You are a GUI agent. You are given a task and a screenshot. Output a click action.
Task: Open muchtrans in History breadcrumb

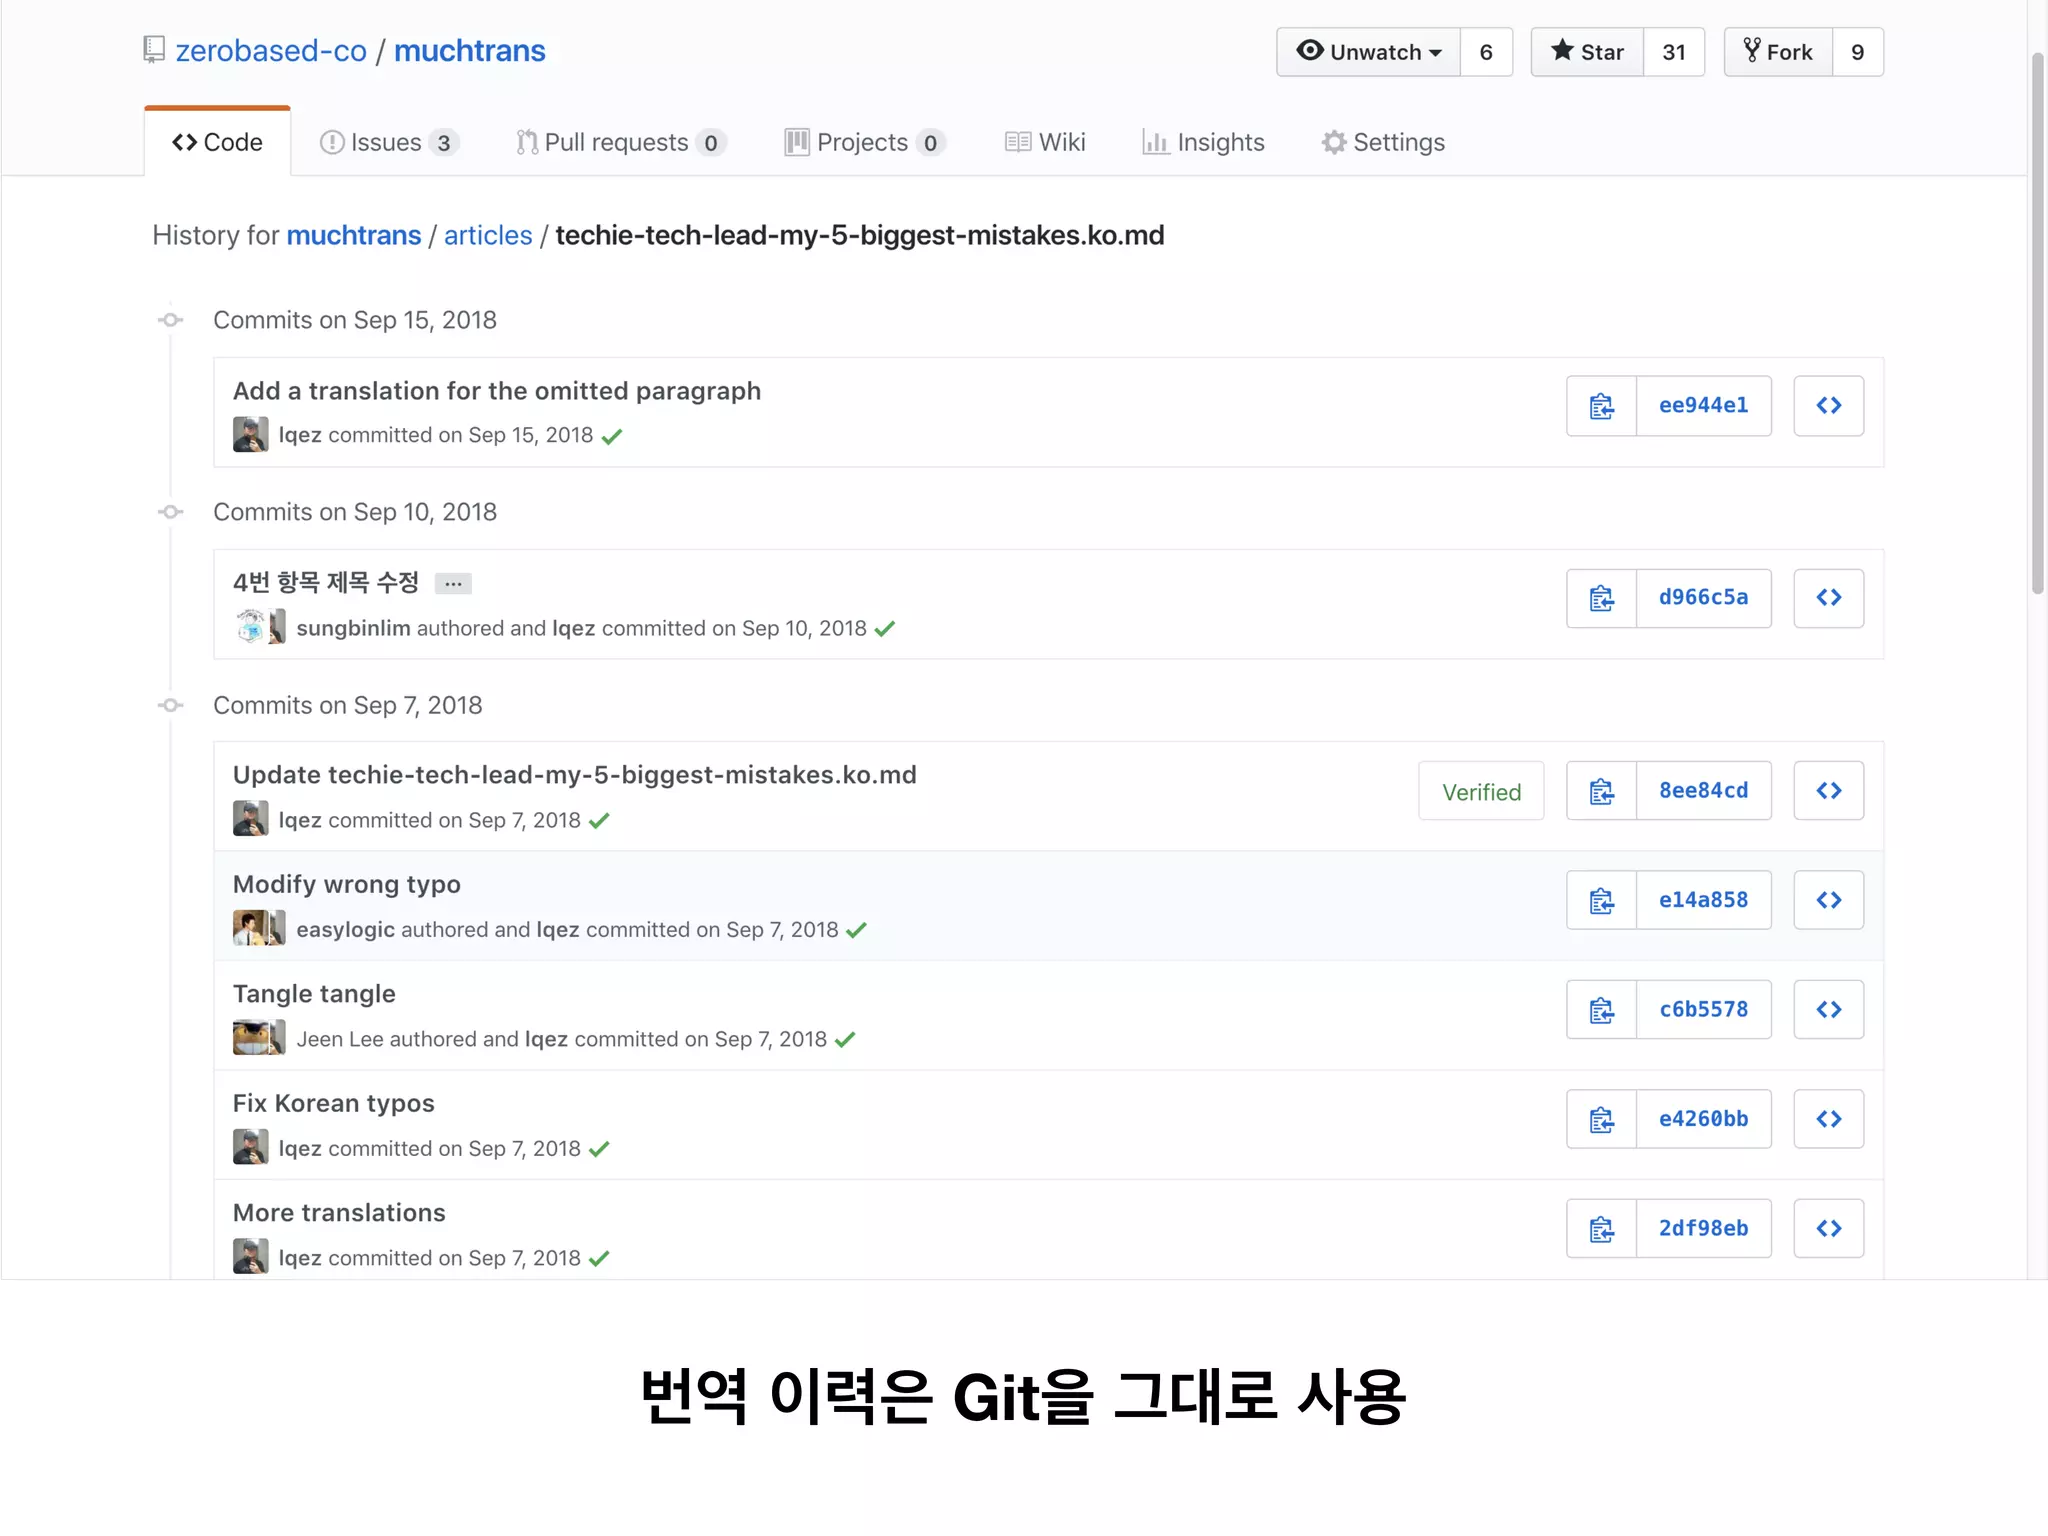pyautogui.click(x=354, y=235)
